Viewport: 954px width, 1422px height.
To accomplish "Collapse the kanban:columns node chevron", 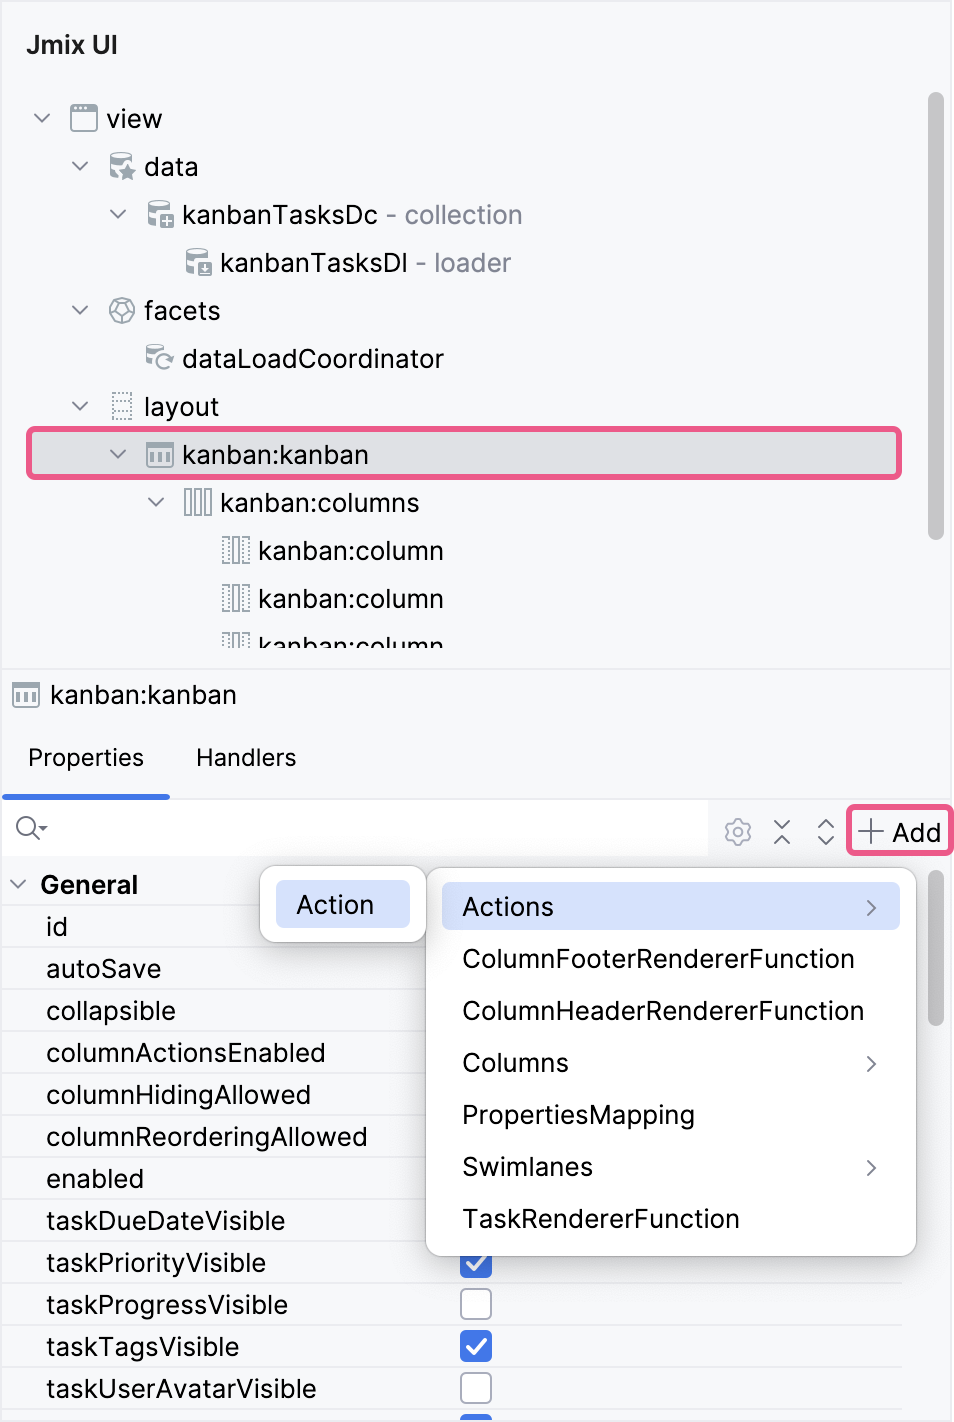I will tap(155, 502).
